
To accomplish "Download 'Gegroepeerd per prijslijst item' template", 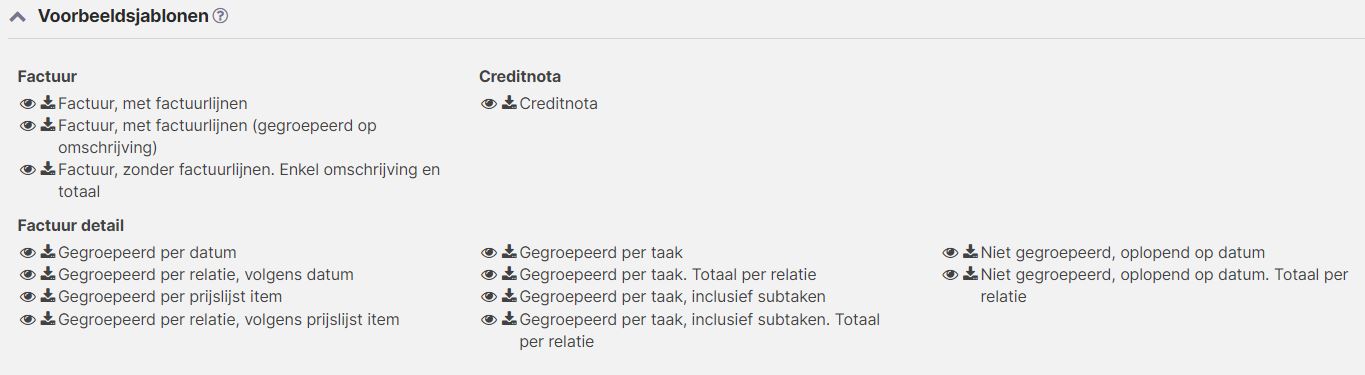I will (48, 296).
